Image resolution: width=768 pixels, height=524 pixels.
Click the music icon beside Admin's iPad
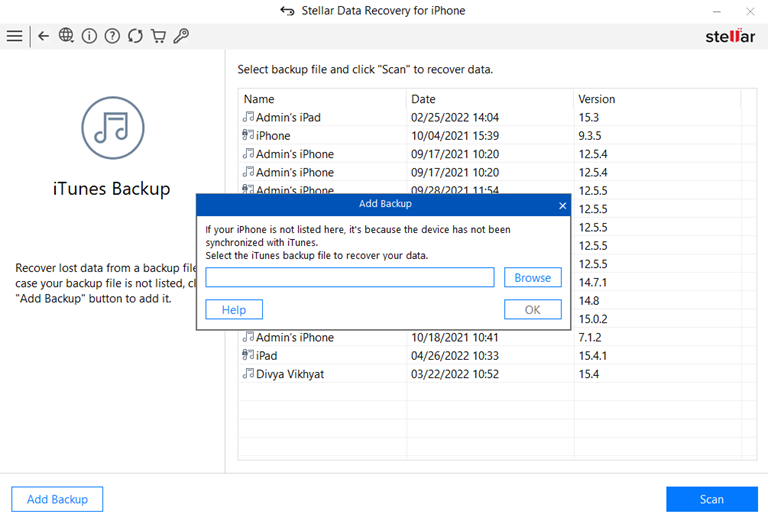[x=248, y=117]
